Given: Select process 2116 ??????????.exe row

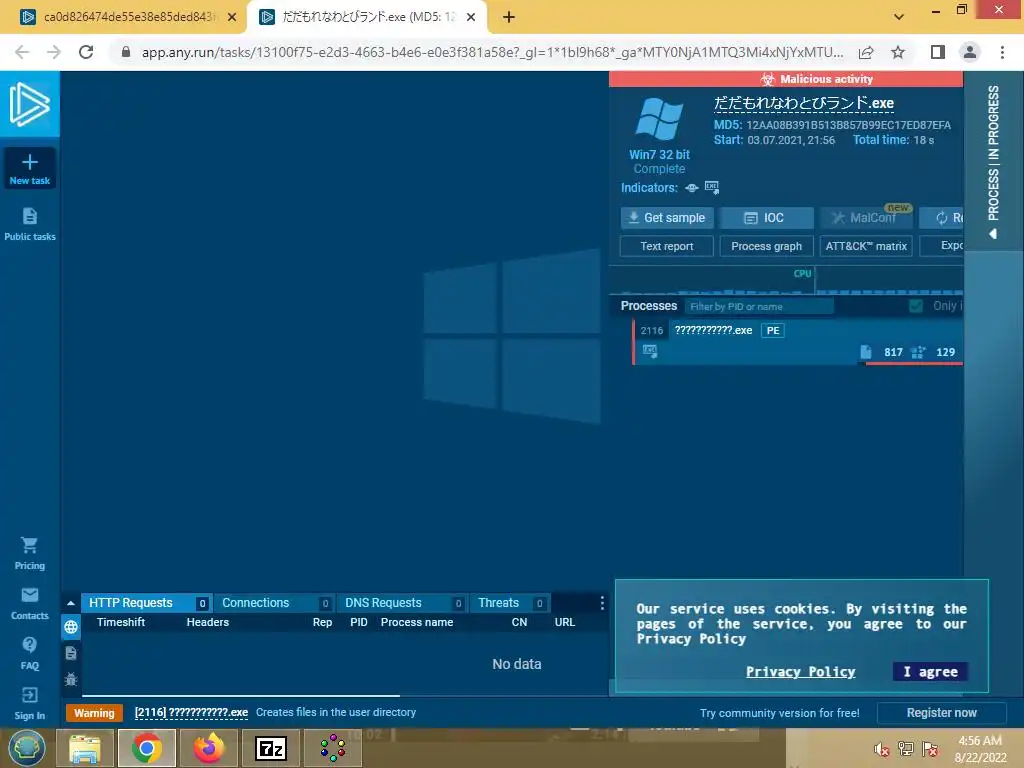Looking at the screenshot, I should coord(797,342).
